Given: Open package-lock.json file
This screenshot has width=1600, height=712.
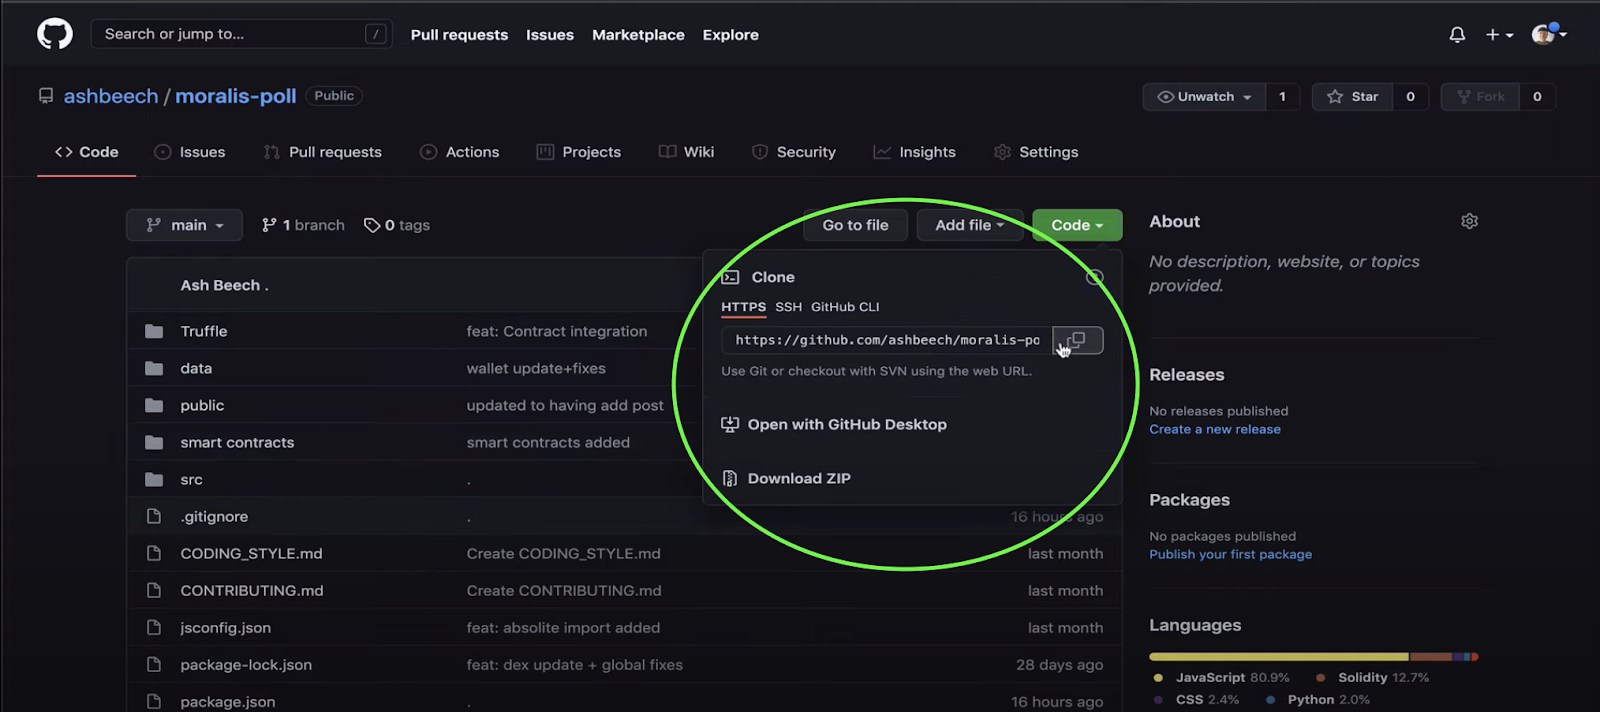Looking at the screenshot, I should [x=246, y=664].
